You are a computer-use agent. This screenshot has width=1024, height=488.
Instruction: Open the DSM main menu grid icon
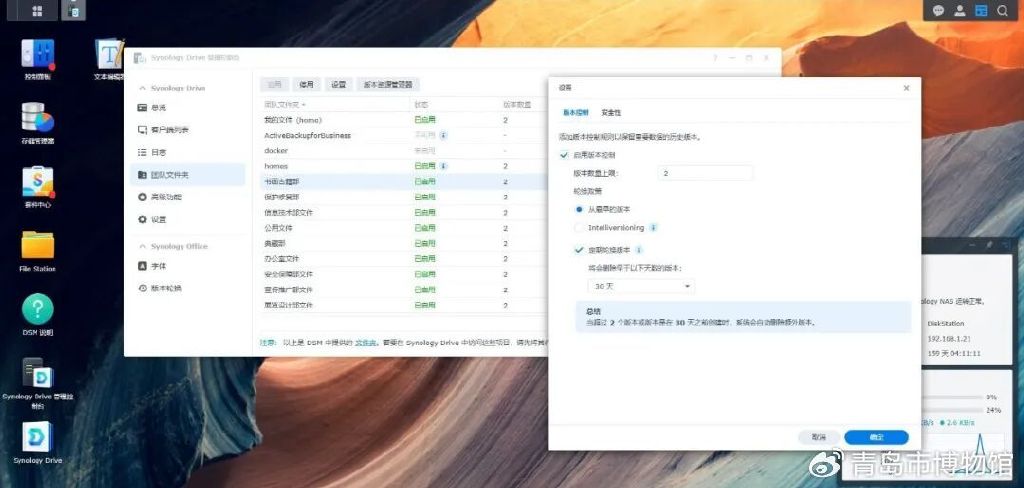pyautogui.click(x=37, y=11)
